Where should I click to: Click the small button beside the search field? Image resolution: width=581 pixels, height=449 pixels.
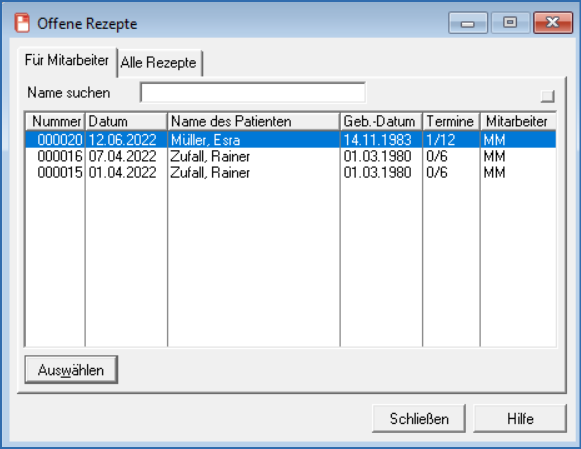tap(547, 96)
